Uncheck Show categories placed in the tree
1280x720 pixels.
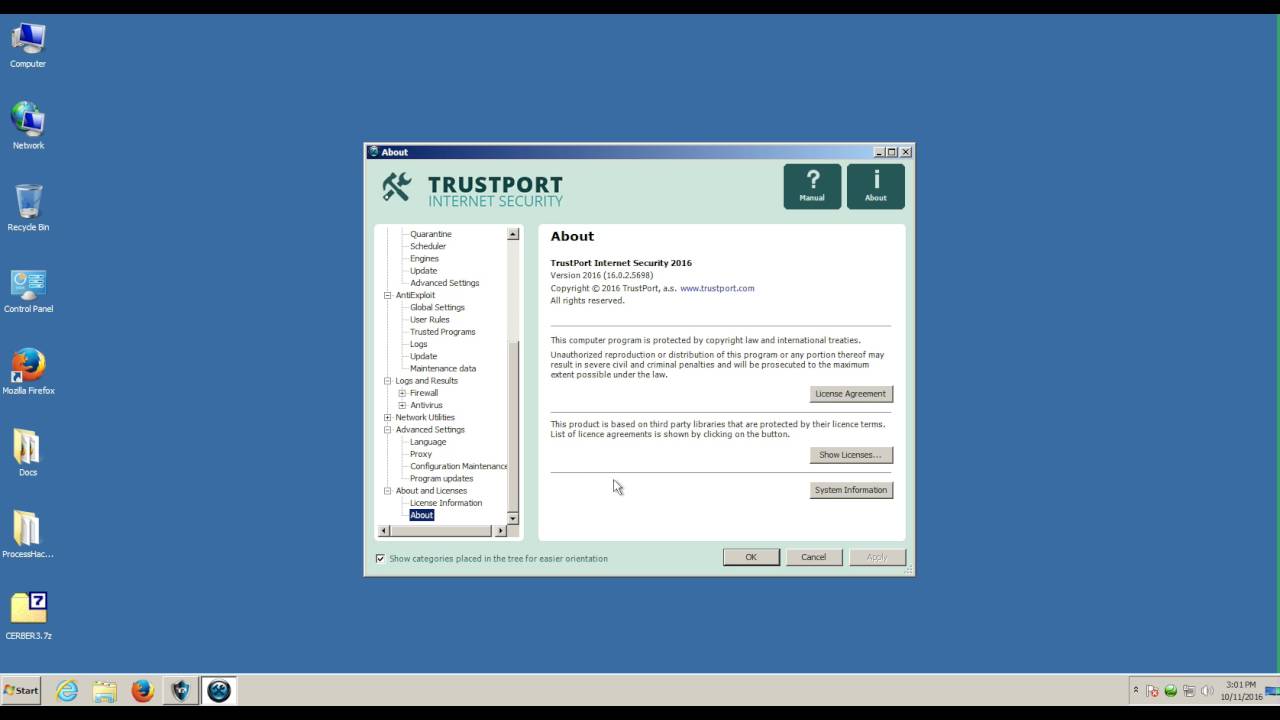380,558
